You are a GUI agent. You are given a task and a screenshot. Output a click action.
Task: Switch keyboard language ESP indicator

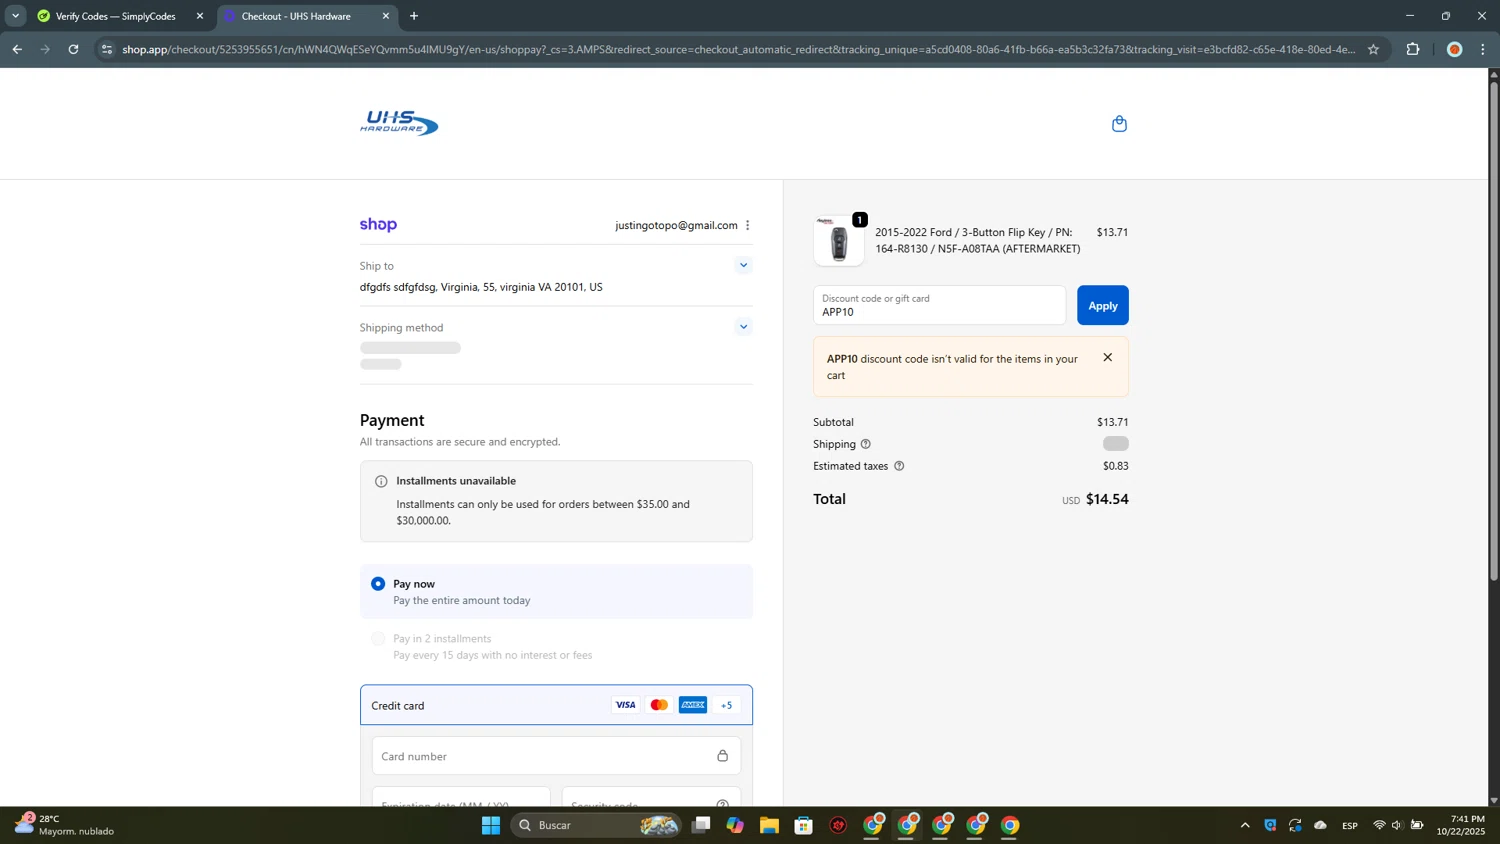tap(1350, 825)
